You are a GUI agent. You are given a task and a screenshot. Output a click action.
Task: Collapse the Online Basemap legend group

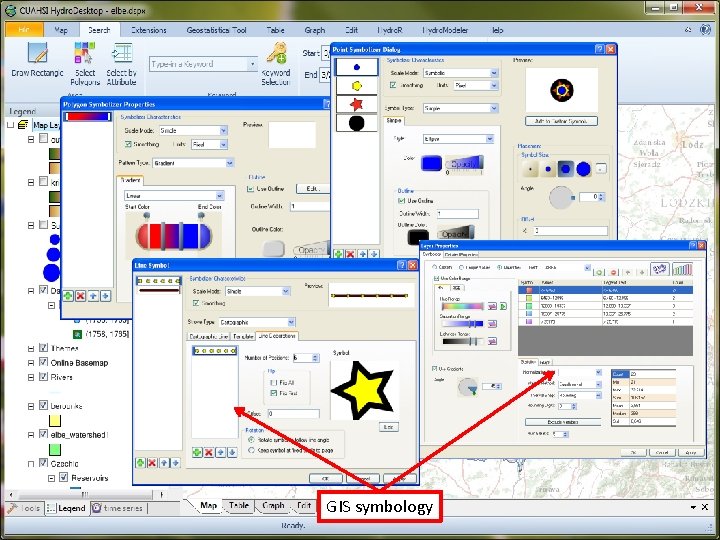coord(31,363)
